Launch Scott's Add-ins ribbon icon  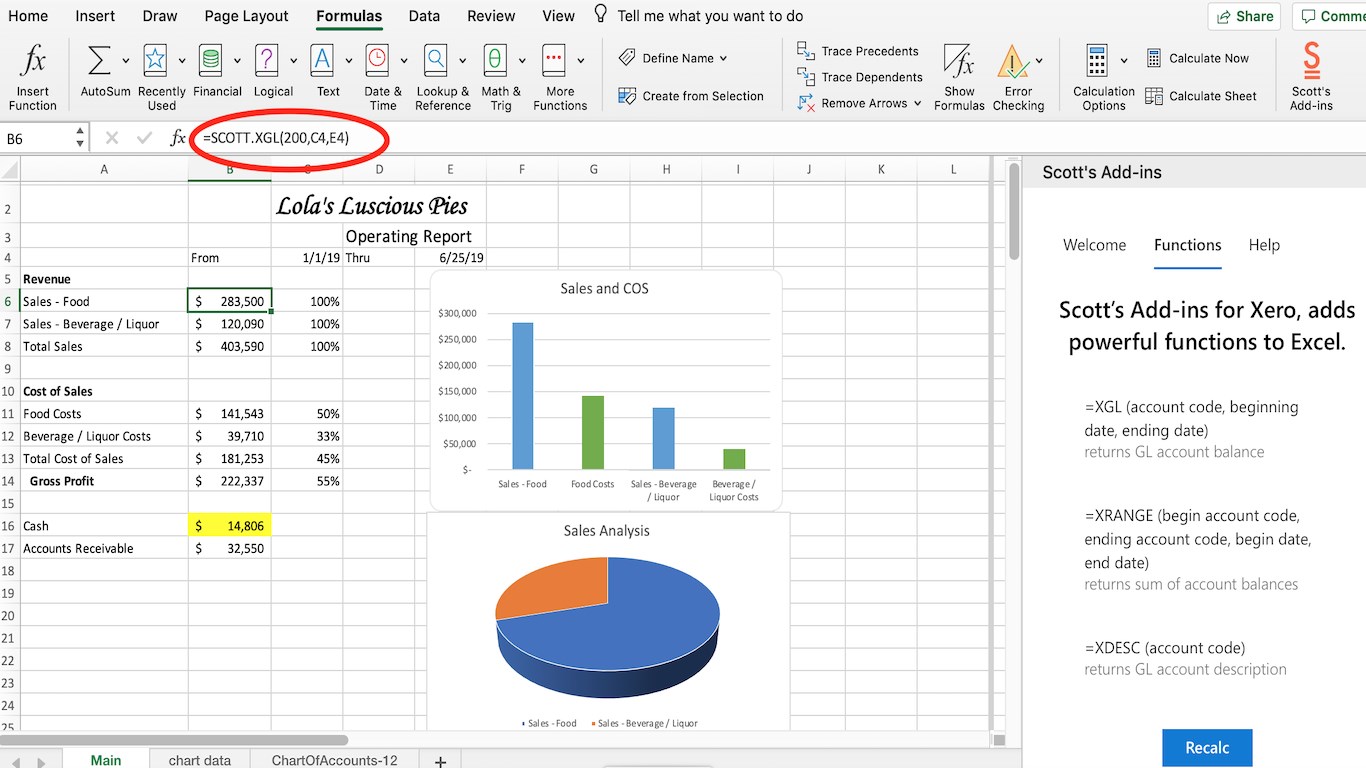(x=1311, y=61)
